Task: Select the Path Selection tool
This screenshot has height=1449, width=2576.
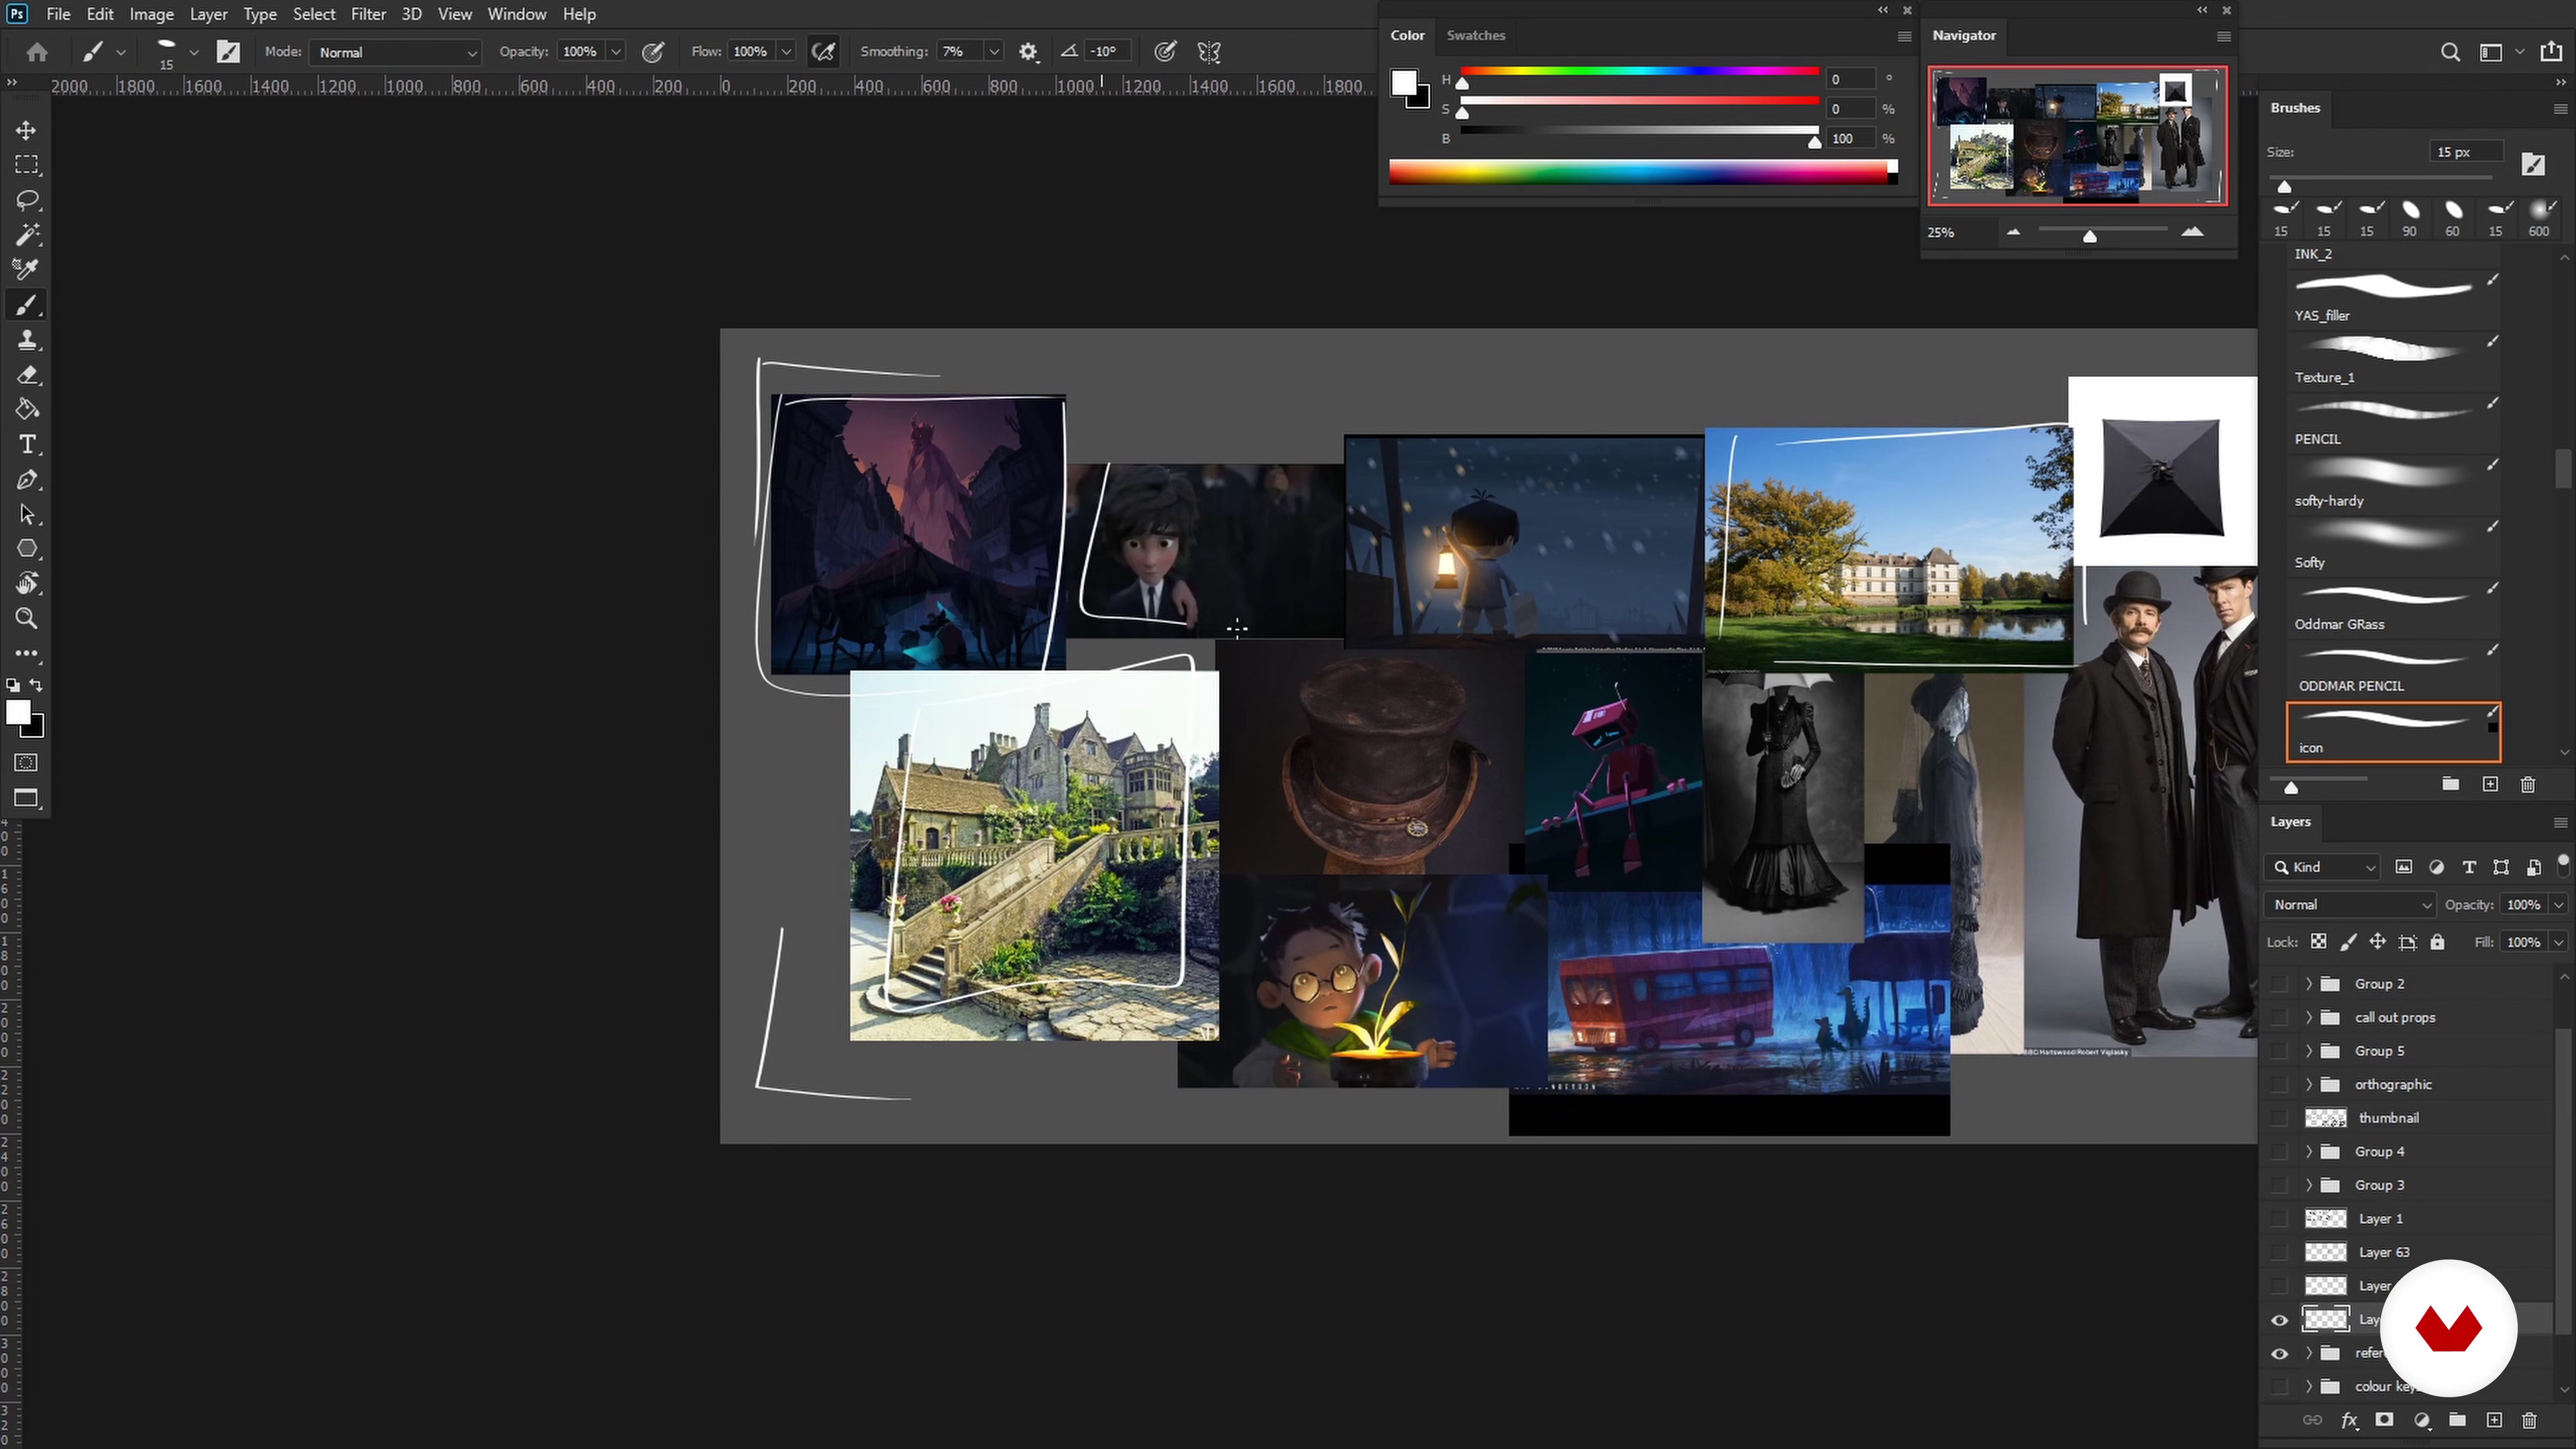Action: (27, 515)
